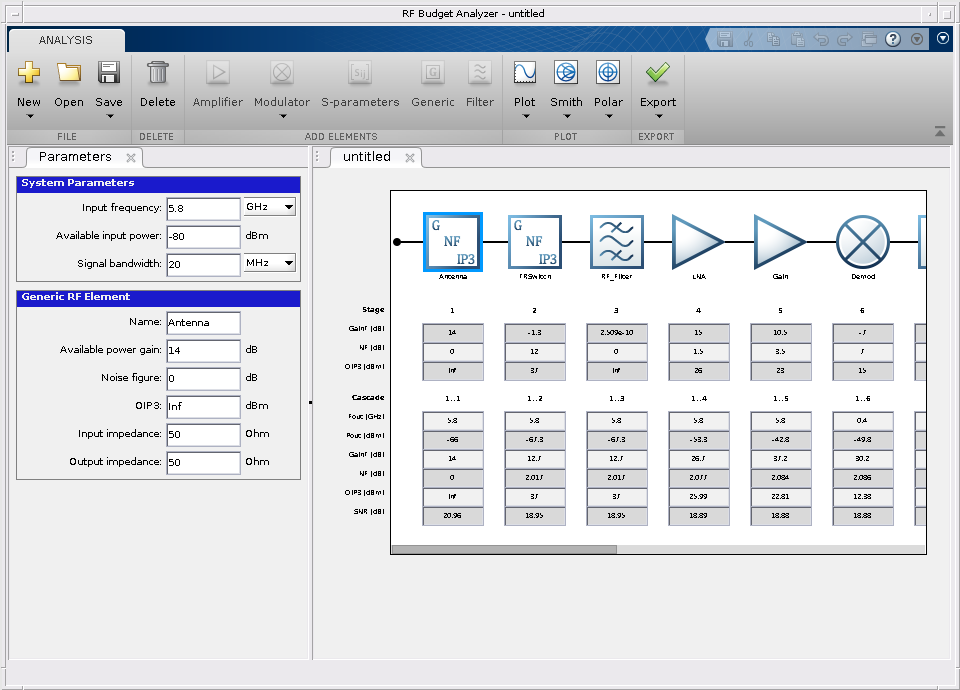Click the Smith chart plot icon
This screenshot has width=960, height=690.
coord(566,73)
